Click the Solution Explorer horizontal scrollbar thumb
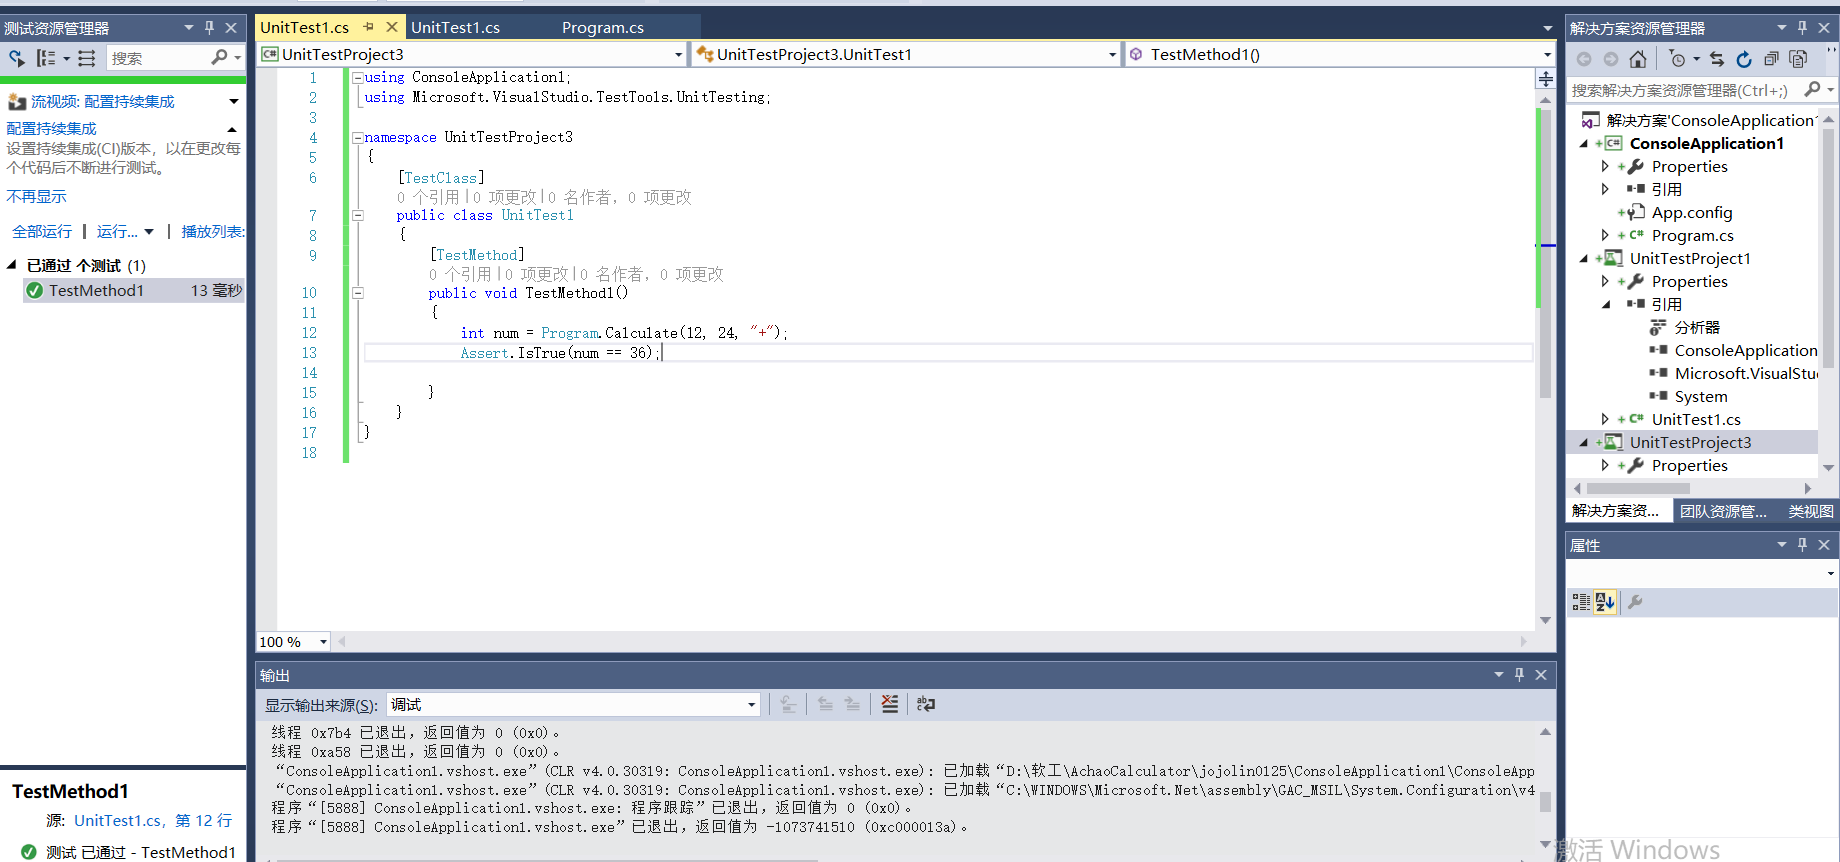This screenshot has height=862, width=1840. (1637, 489)
